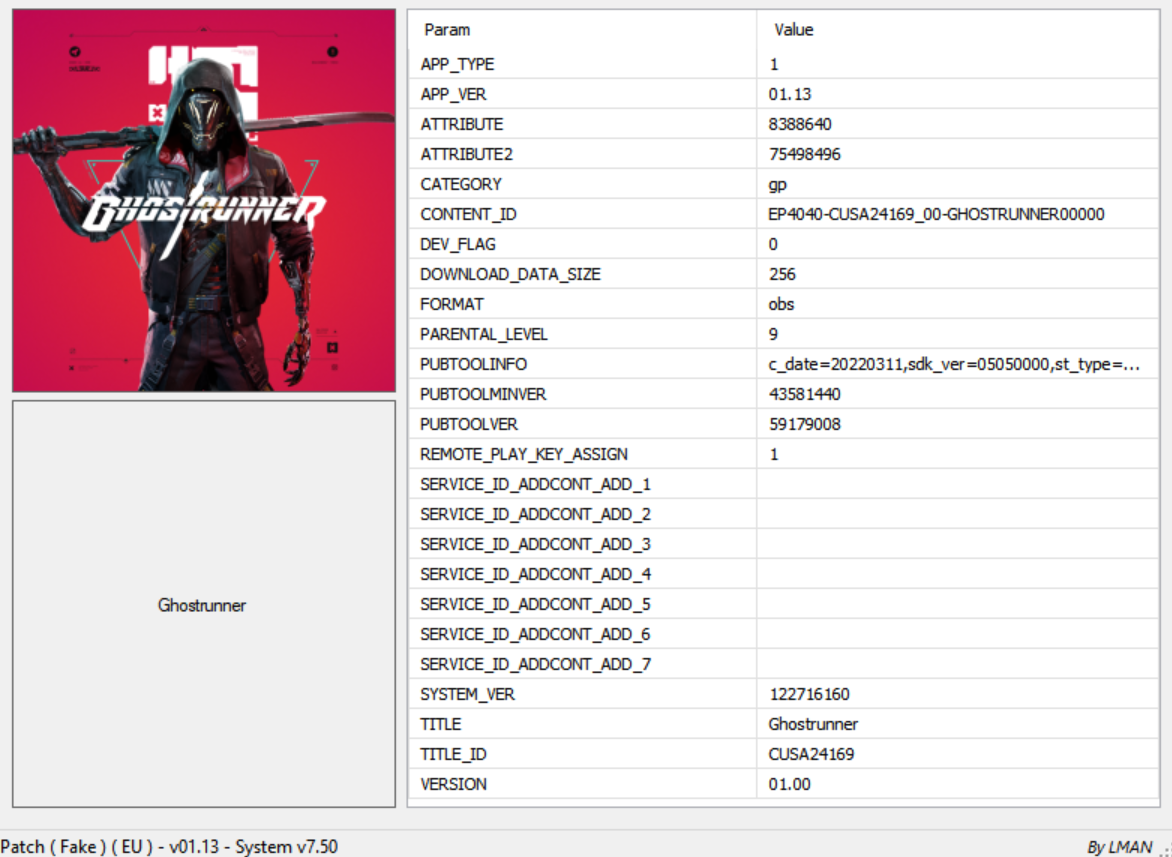Click the CATEGORY value gp

coord(777,185)
